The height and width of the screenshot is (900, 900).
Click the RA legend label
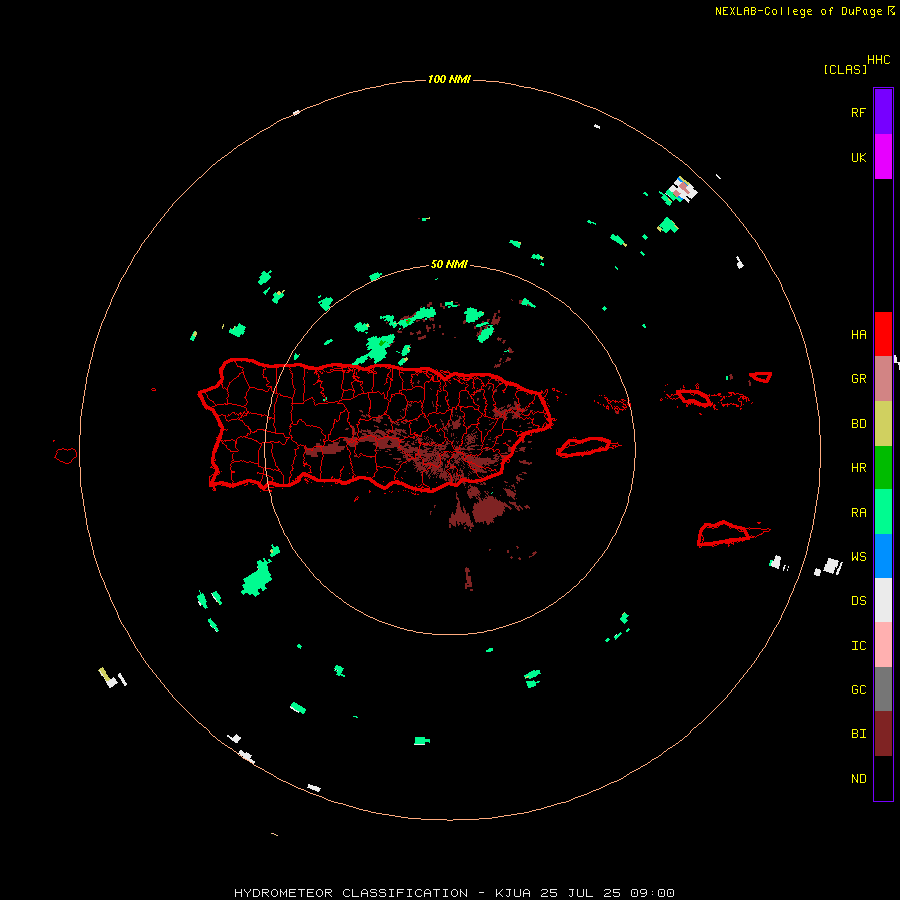pyautogui.click(x=858, y=513)
